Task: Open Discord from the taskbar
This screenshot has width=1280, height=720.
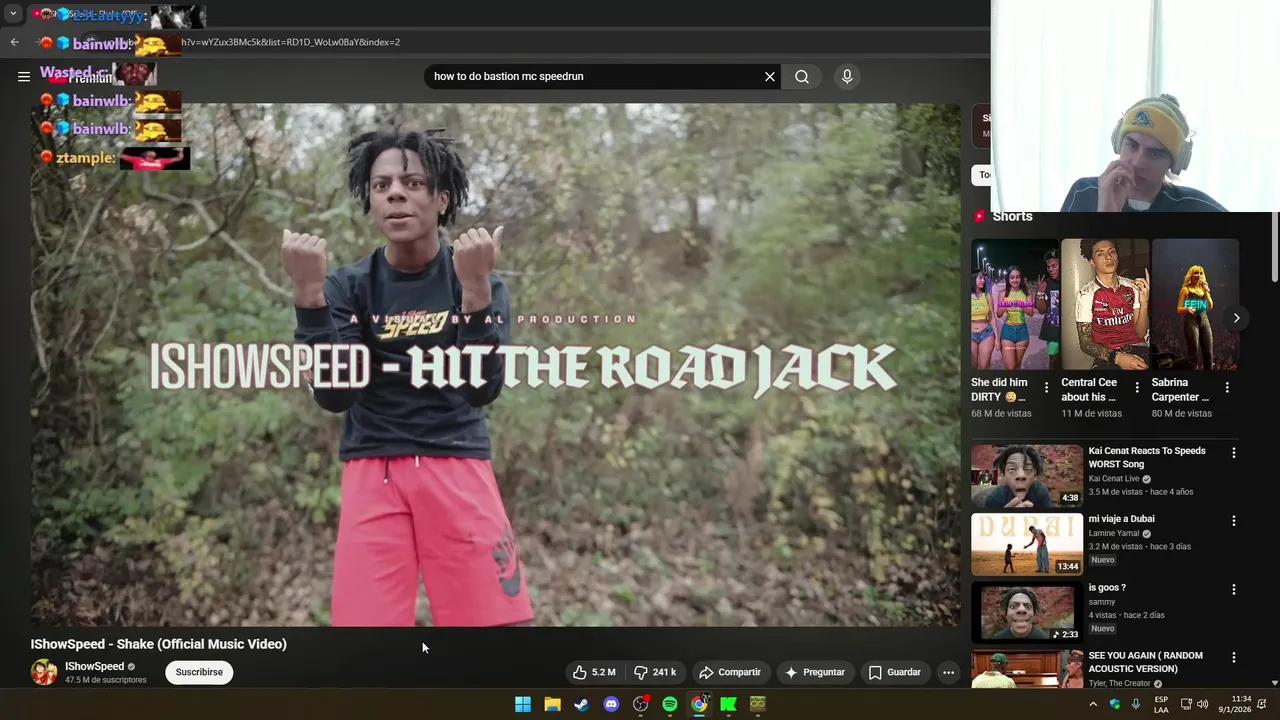Action: 611,704
